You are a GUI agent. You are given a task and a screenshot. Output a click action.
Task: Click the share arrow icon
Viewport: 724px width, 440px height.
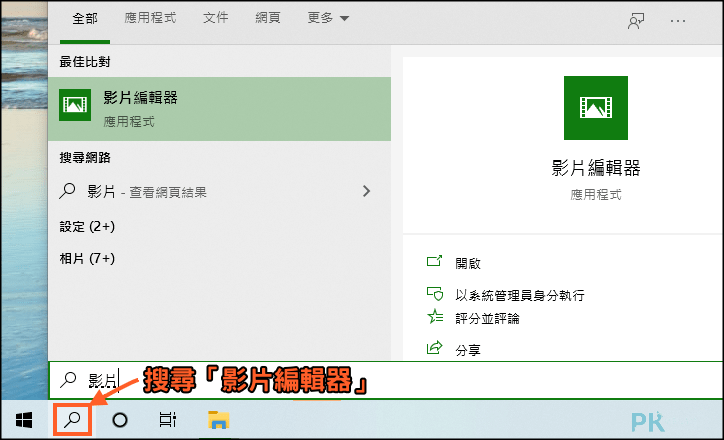point(434,348)
